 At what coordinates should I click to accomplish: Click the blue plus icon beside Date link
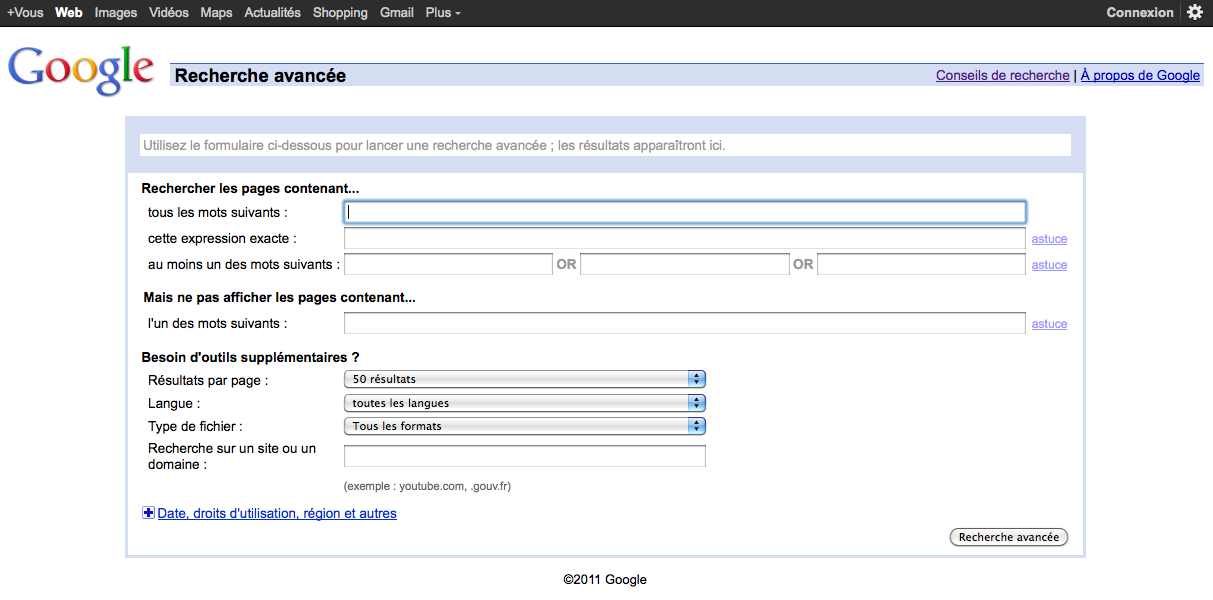pyautogui.click(x=149, y=513)
